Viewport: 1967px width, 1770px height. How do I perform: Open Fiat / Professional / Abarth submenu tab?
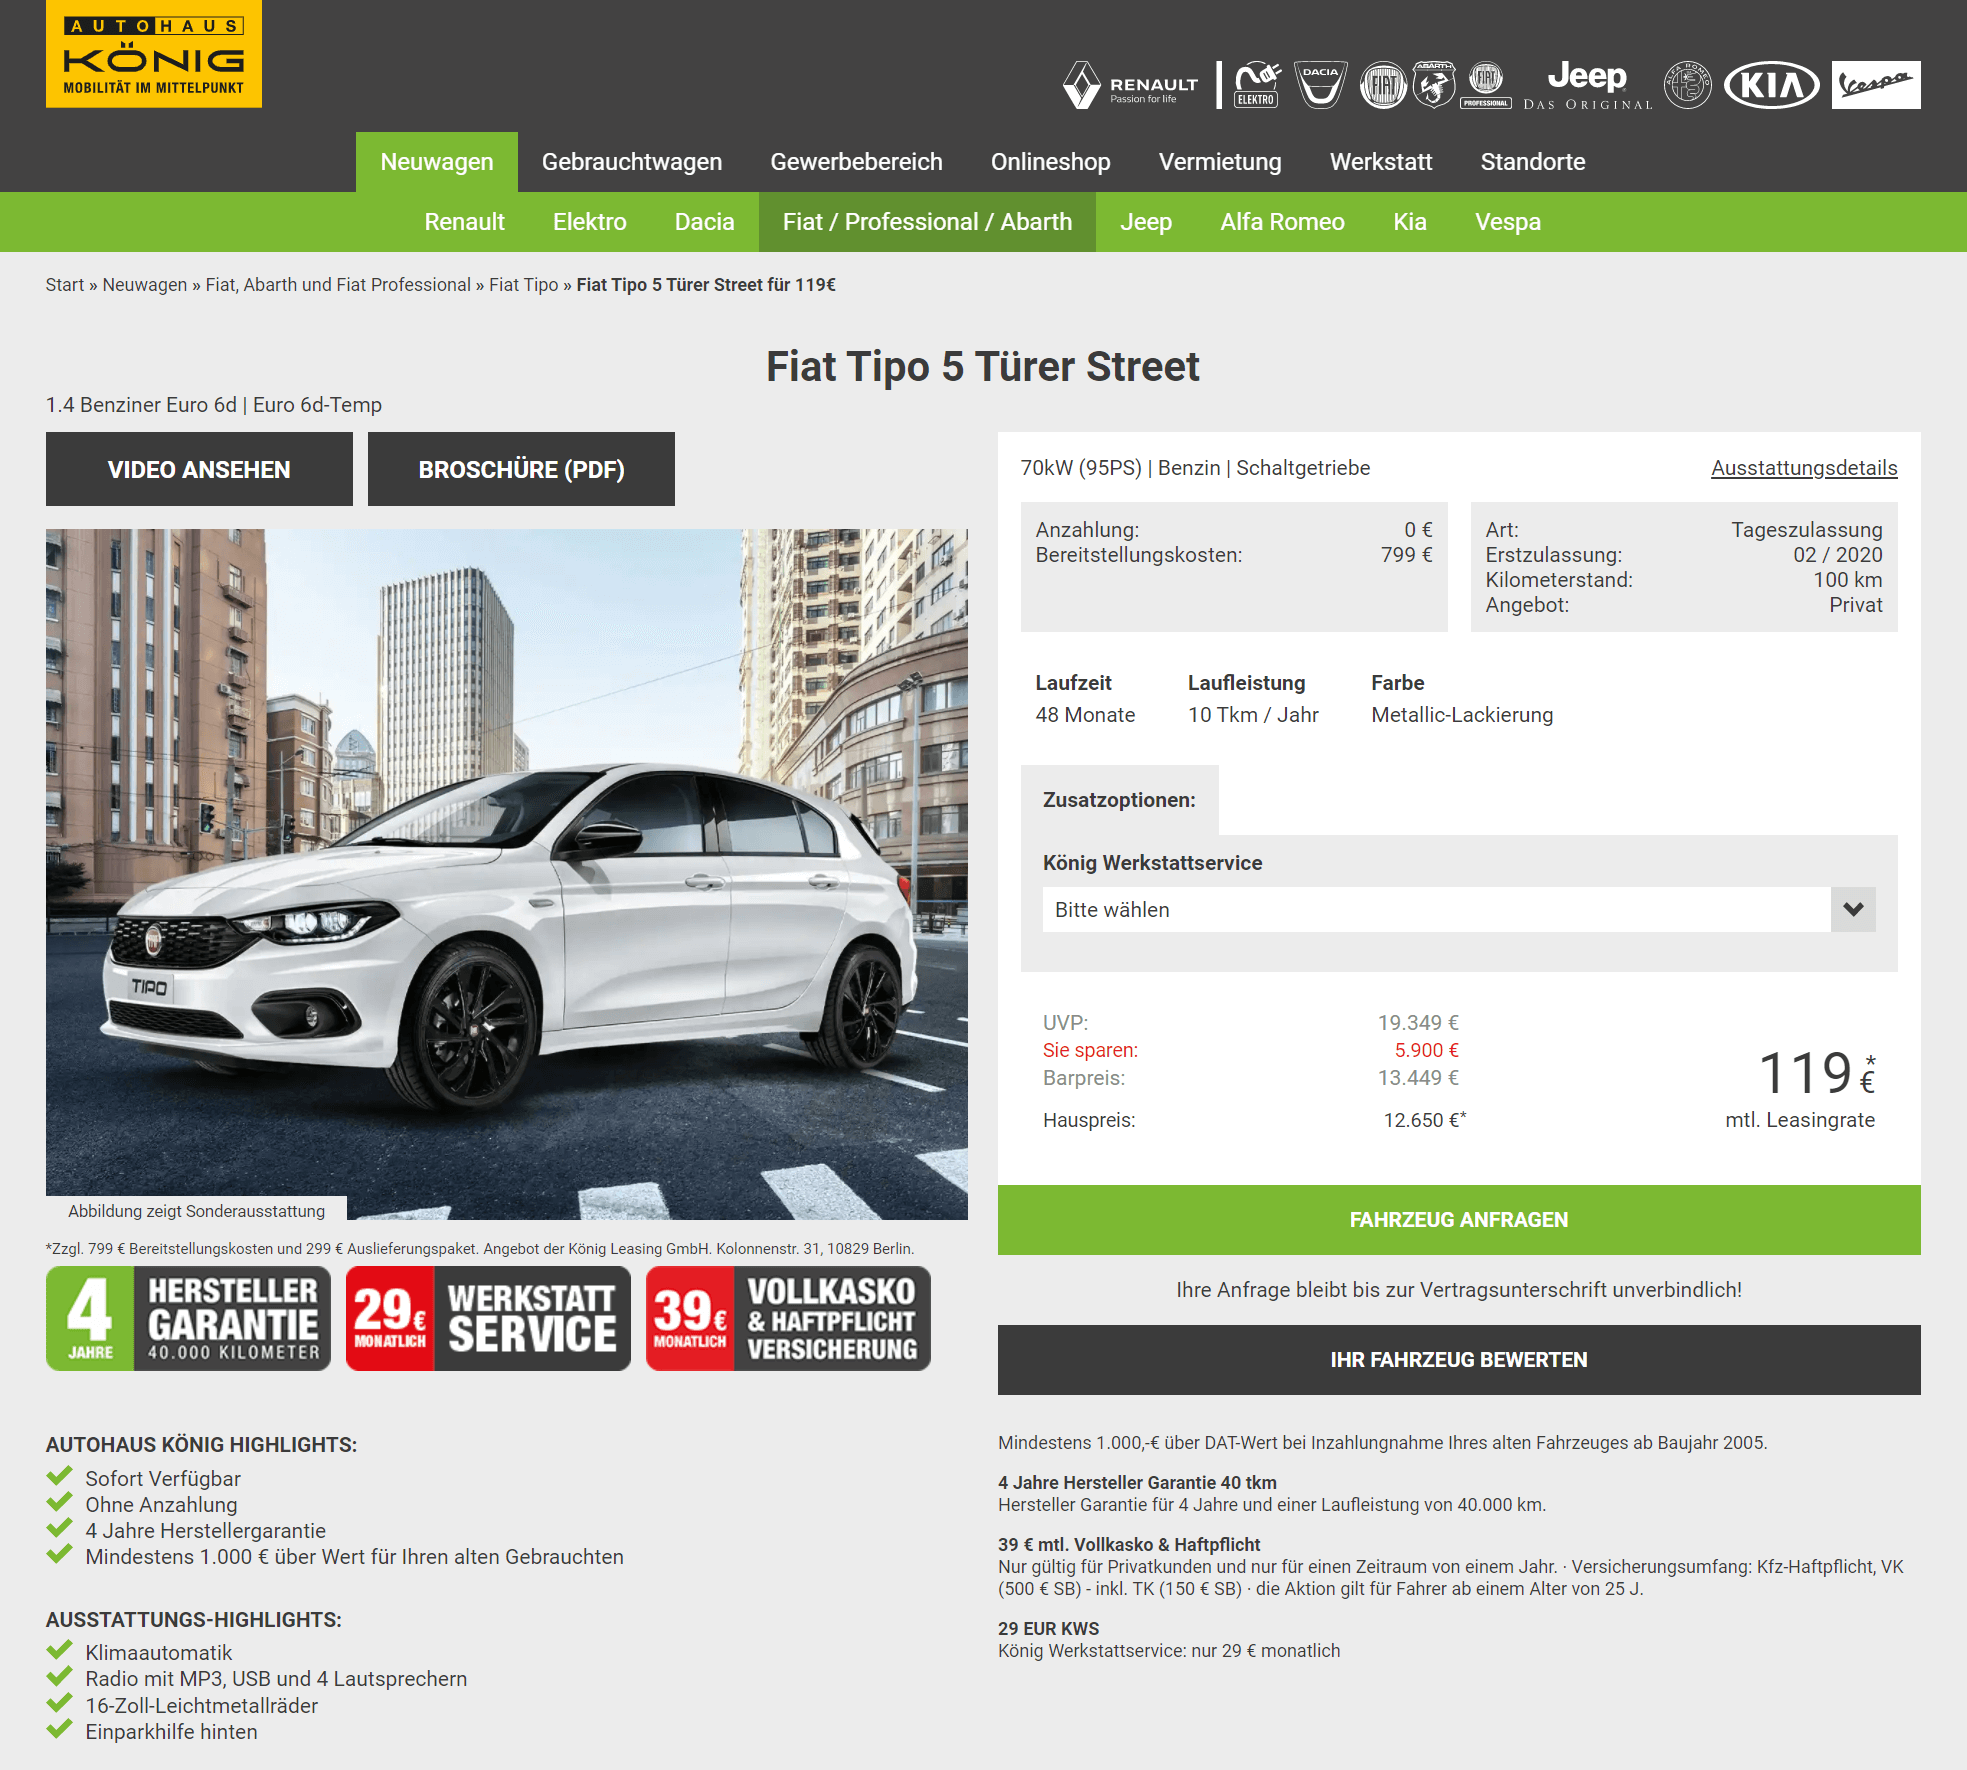(927, 222)
